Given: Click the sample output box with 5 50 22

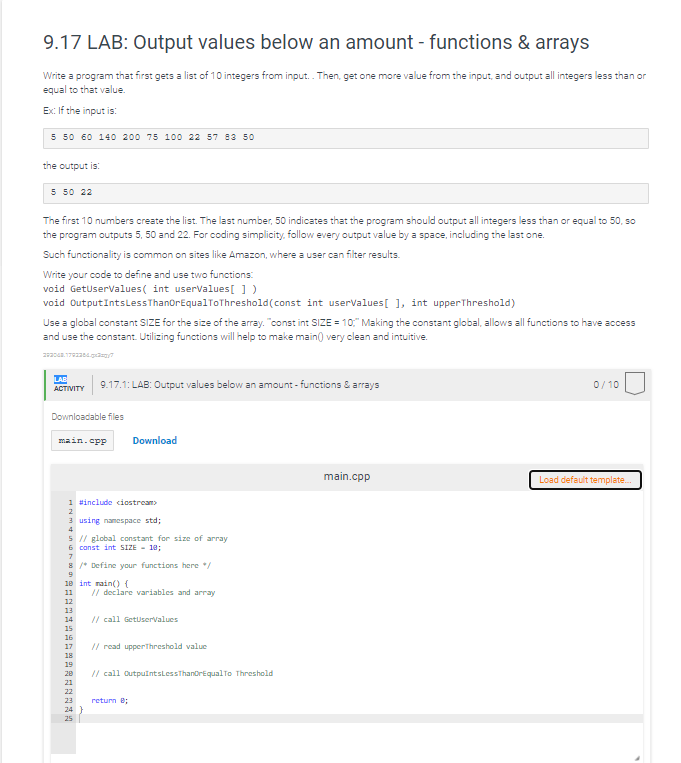Looking at the screenshot, I should point(346,193).
